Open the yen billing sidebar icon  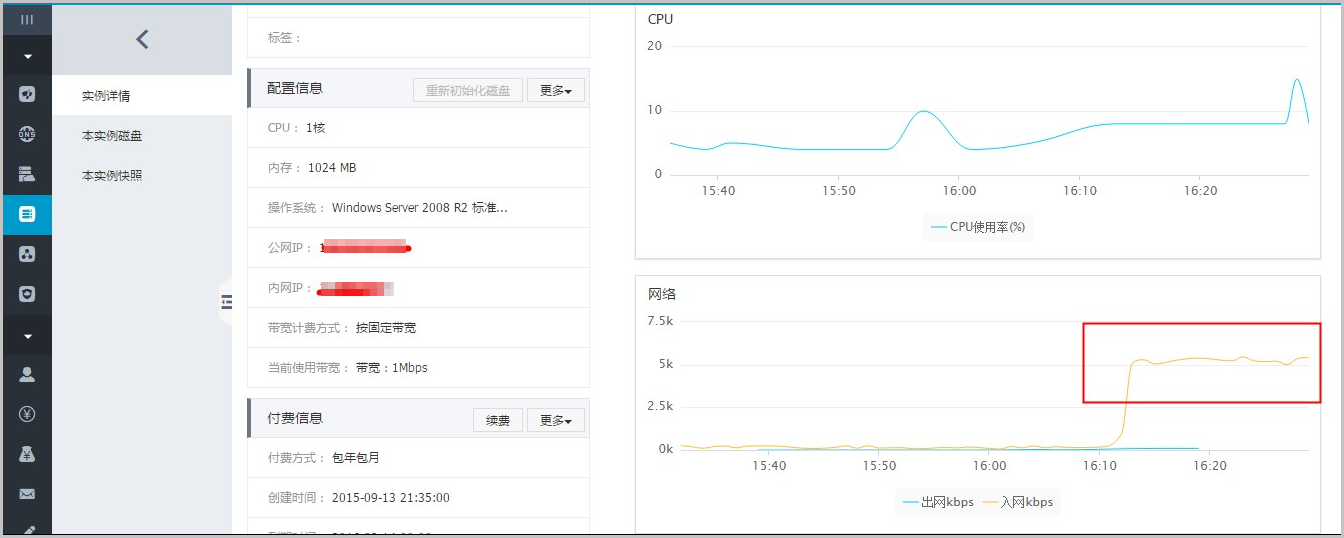[x=27, y=414]
